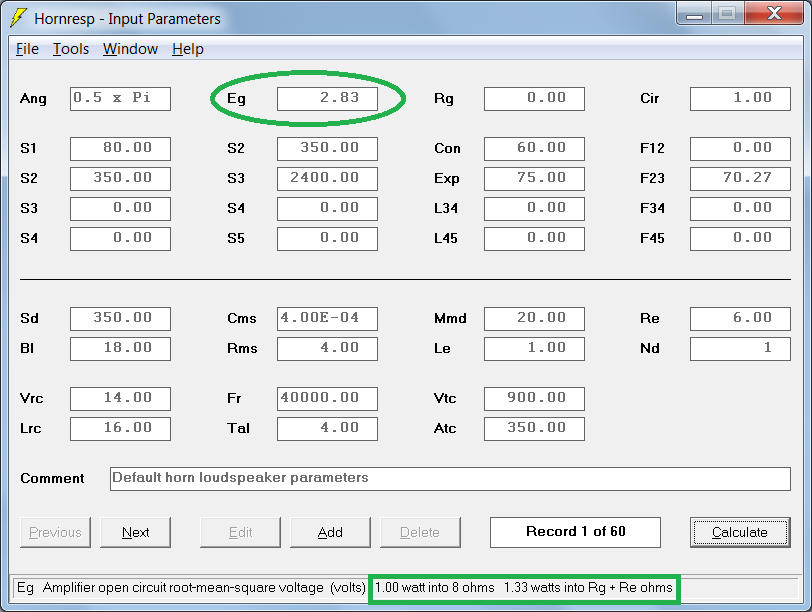Image resolution: width=812 pixels, height=612 pixels.
Task: Select the L45 input field
Action: coord(534,239)
